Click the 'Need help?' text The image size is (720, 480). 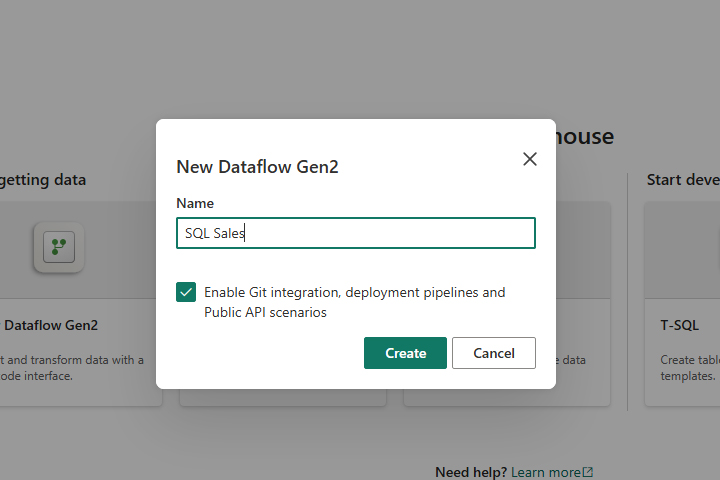coord(470,472)
